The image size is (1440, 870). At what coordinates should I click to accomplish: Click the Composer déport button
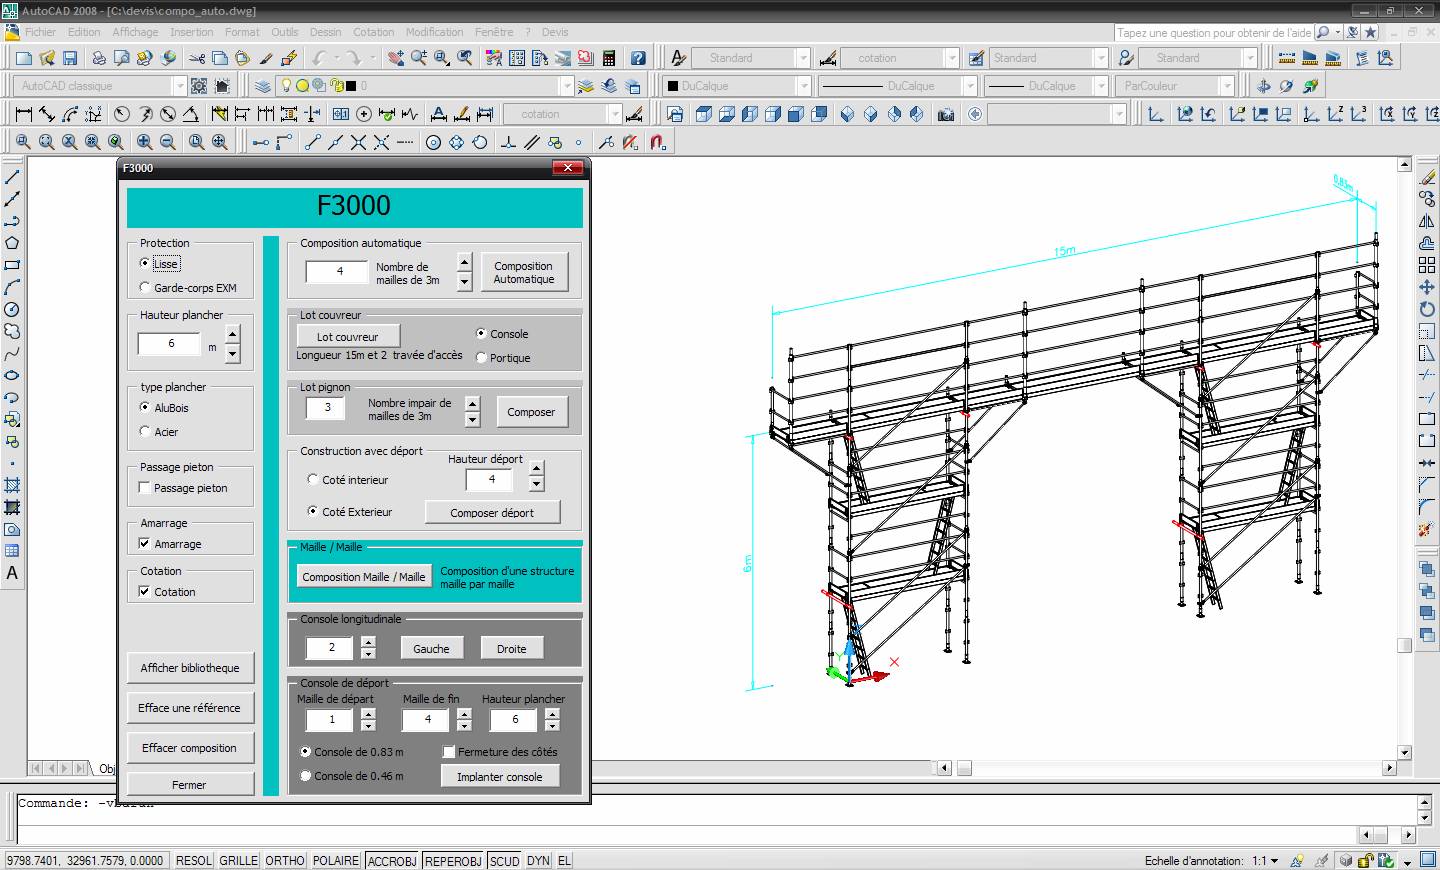(x=491, y=512)
